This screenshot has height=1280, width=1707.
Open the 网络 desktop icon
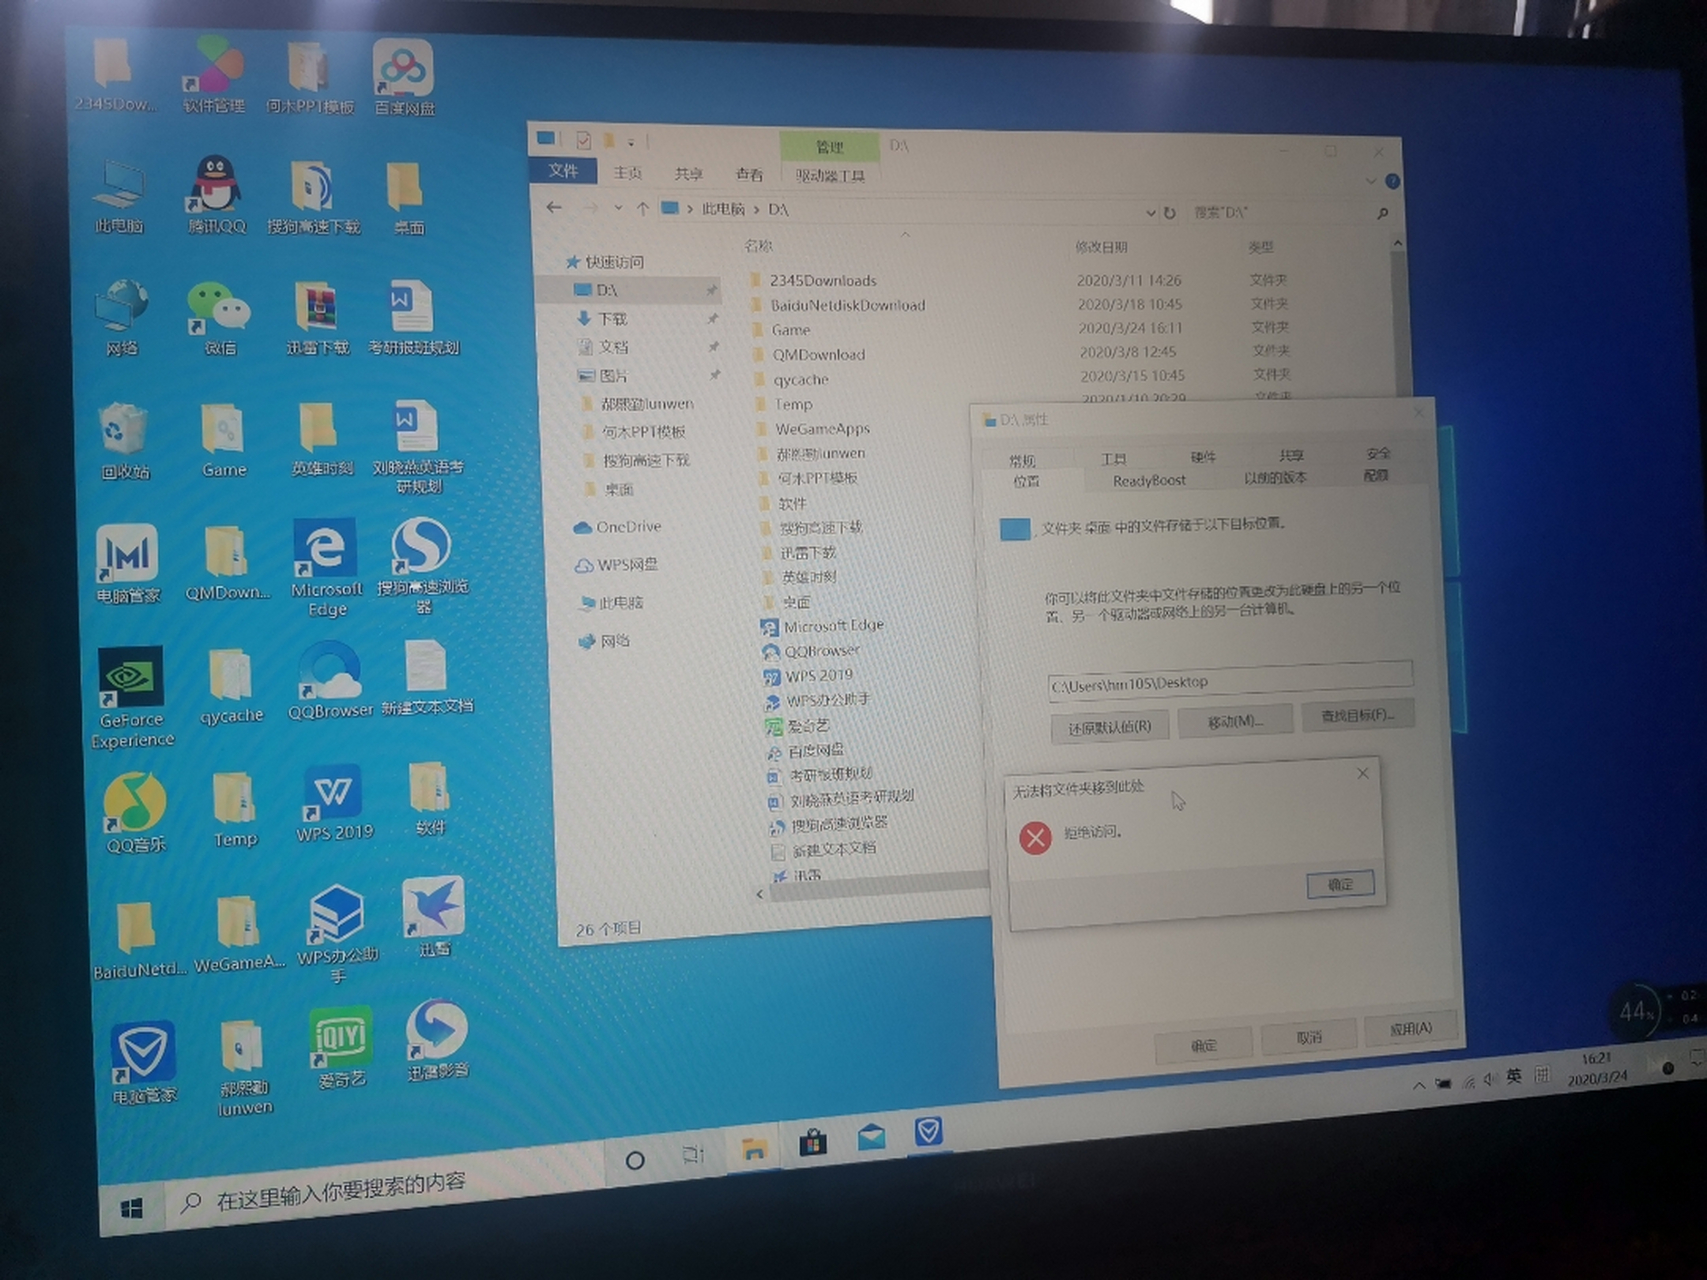(x=121, y=318)
